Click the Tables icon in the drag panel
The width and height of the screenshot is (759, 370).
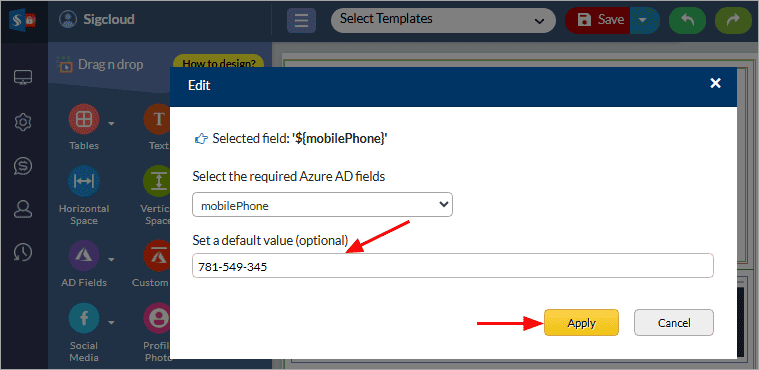click(84, 119)
